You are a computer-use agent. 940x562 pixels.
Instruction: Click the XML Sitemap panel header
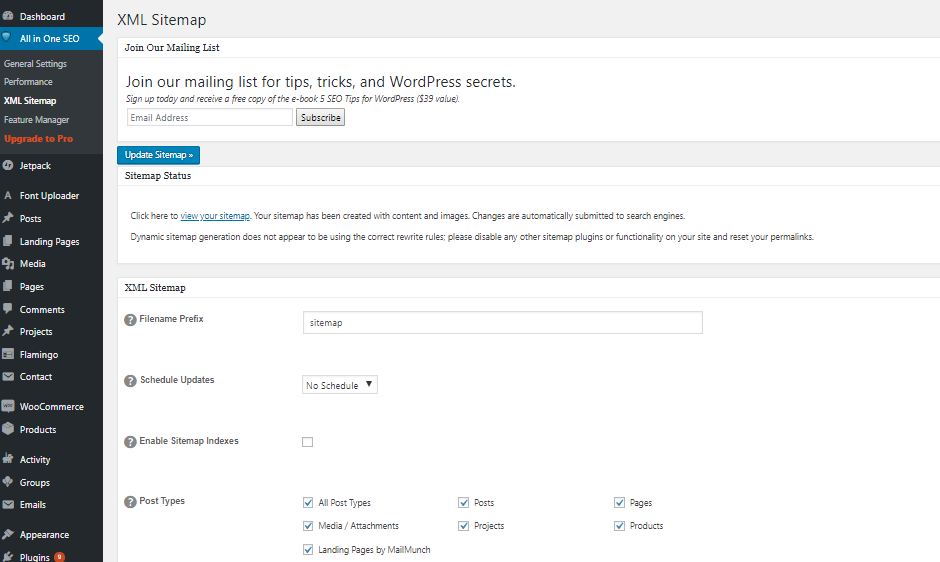[x=155, y=287]
